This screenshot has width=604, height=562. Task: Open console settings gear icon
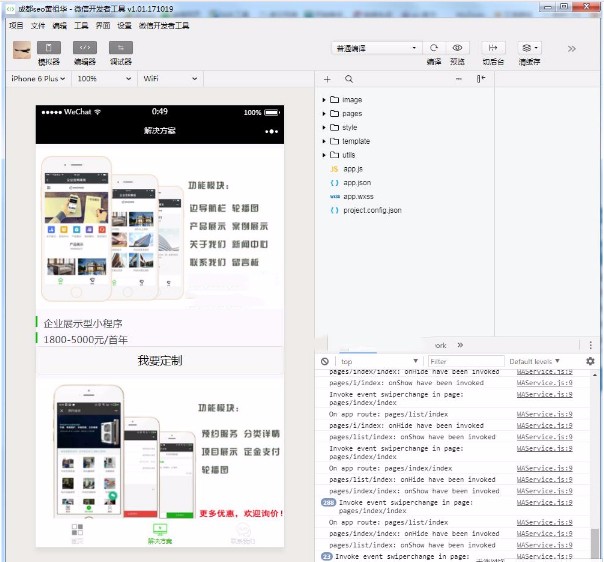tap(590, 361)
